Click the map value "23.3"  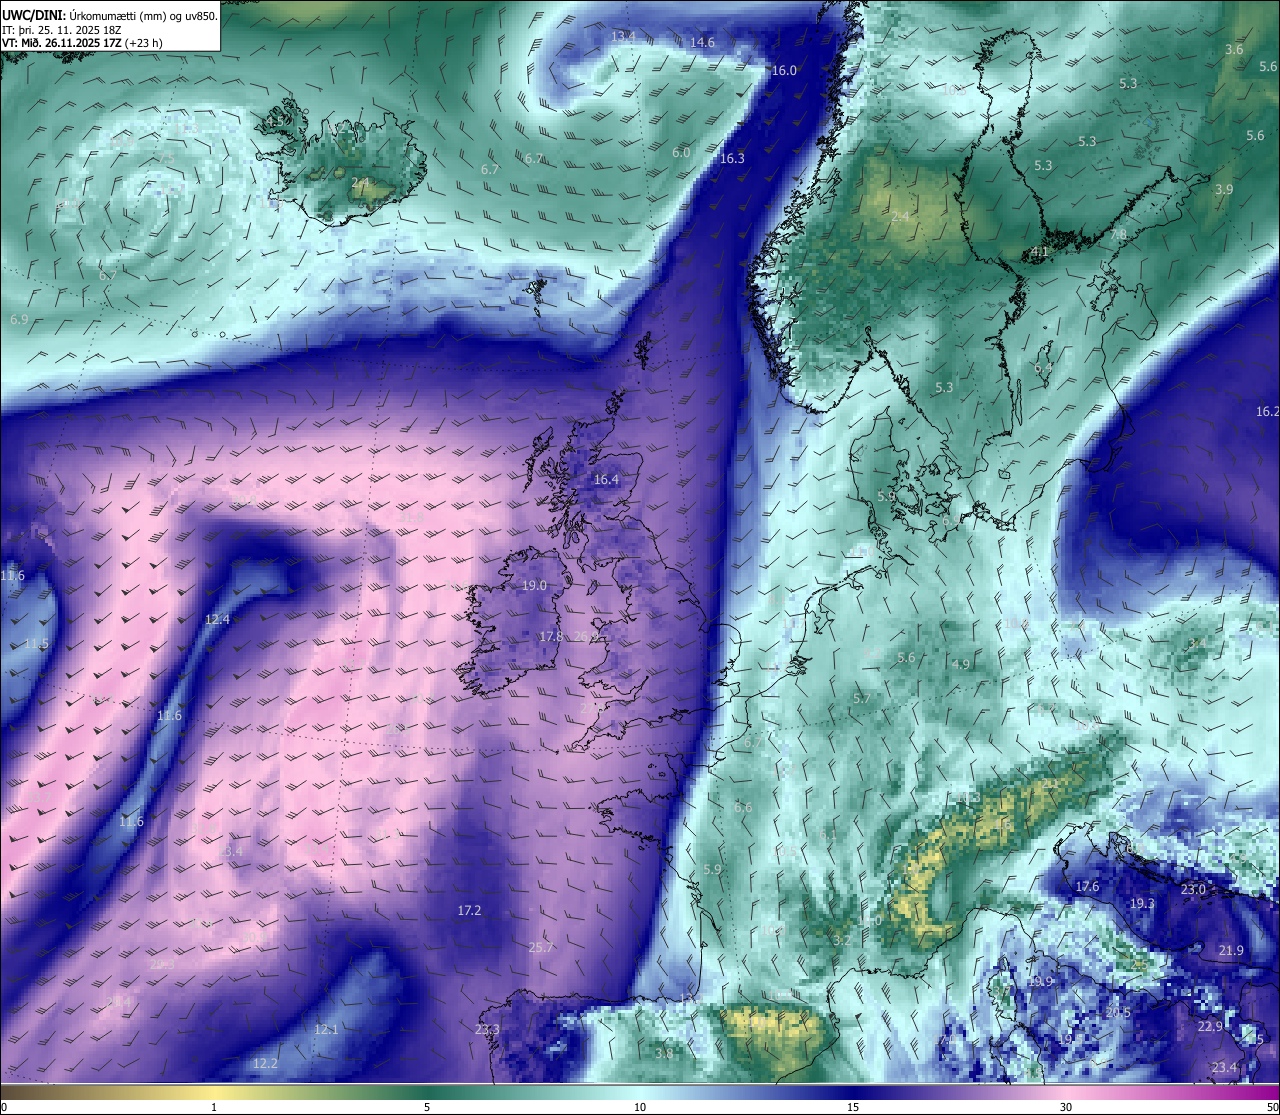(x=487, y=1030)
